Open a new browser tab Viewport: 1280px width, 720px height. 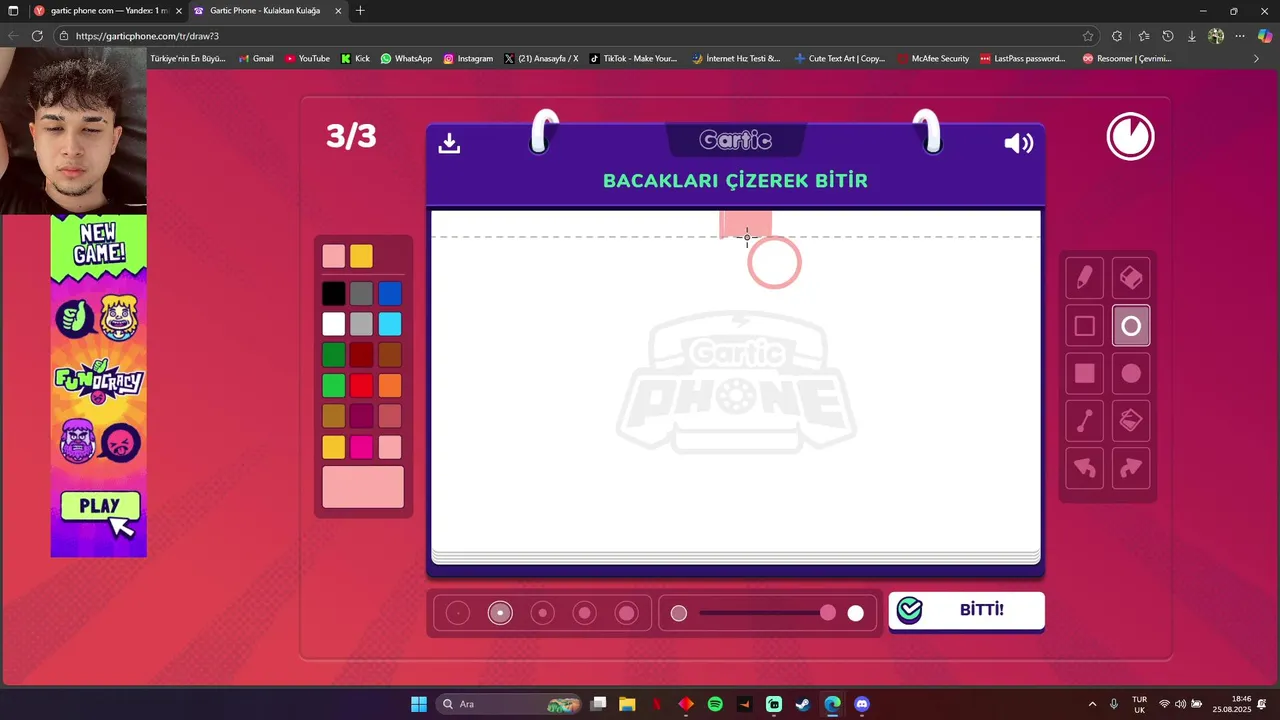tap(360, 11)
